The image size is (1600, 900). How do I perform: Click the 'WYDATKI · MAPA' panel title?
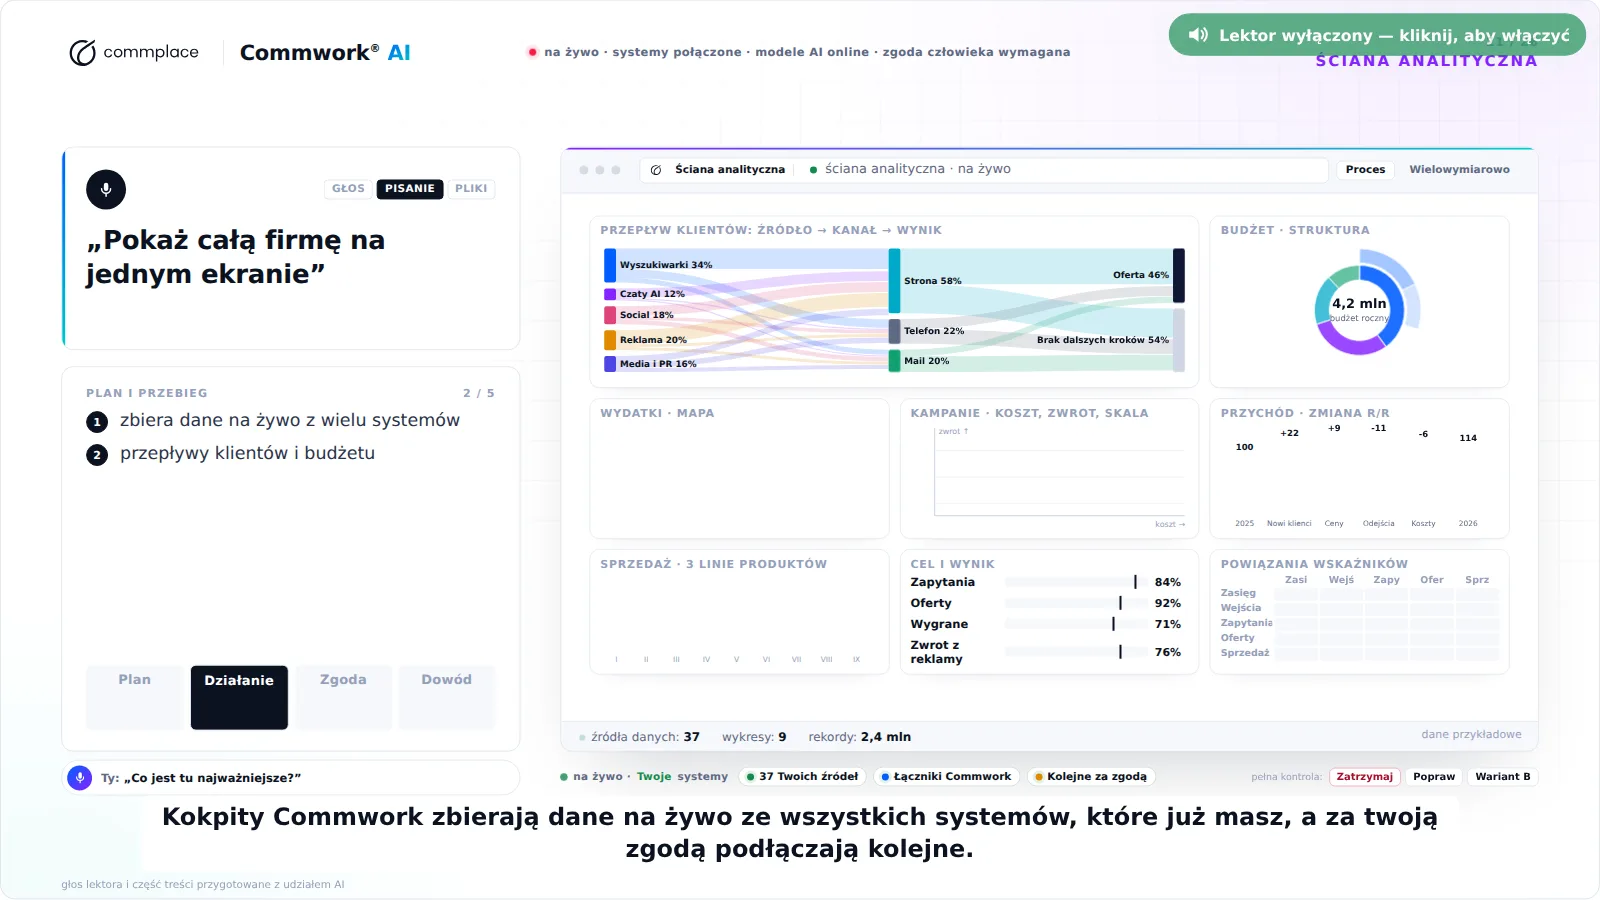(657, 413)
